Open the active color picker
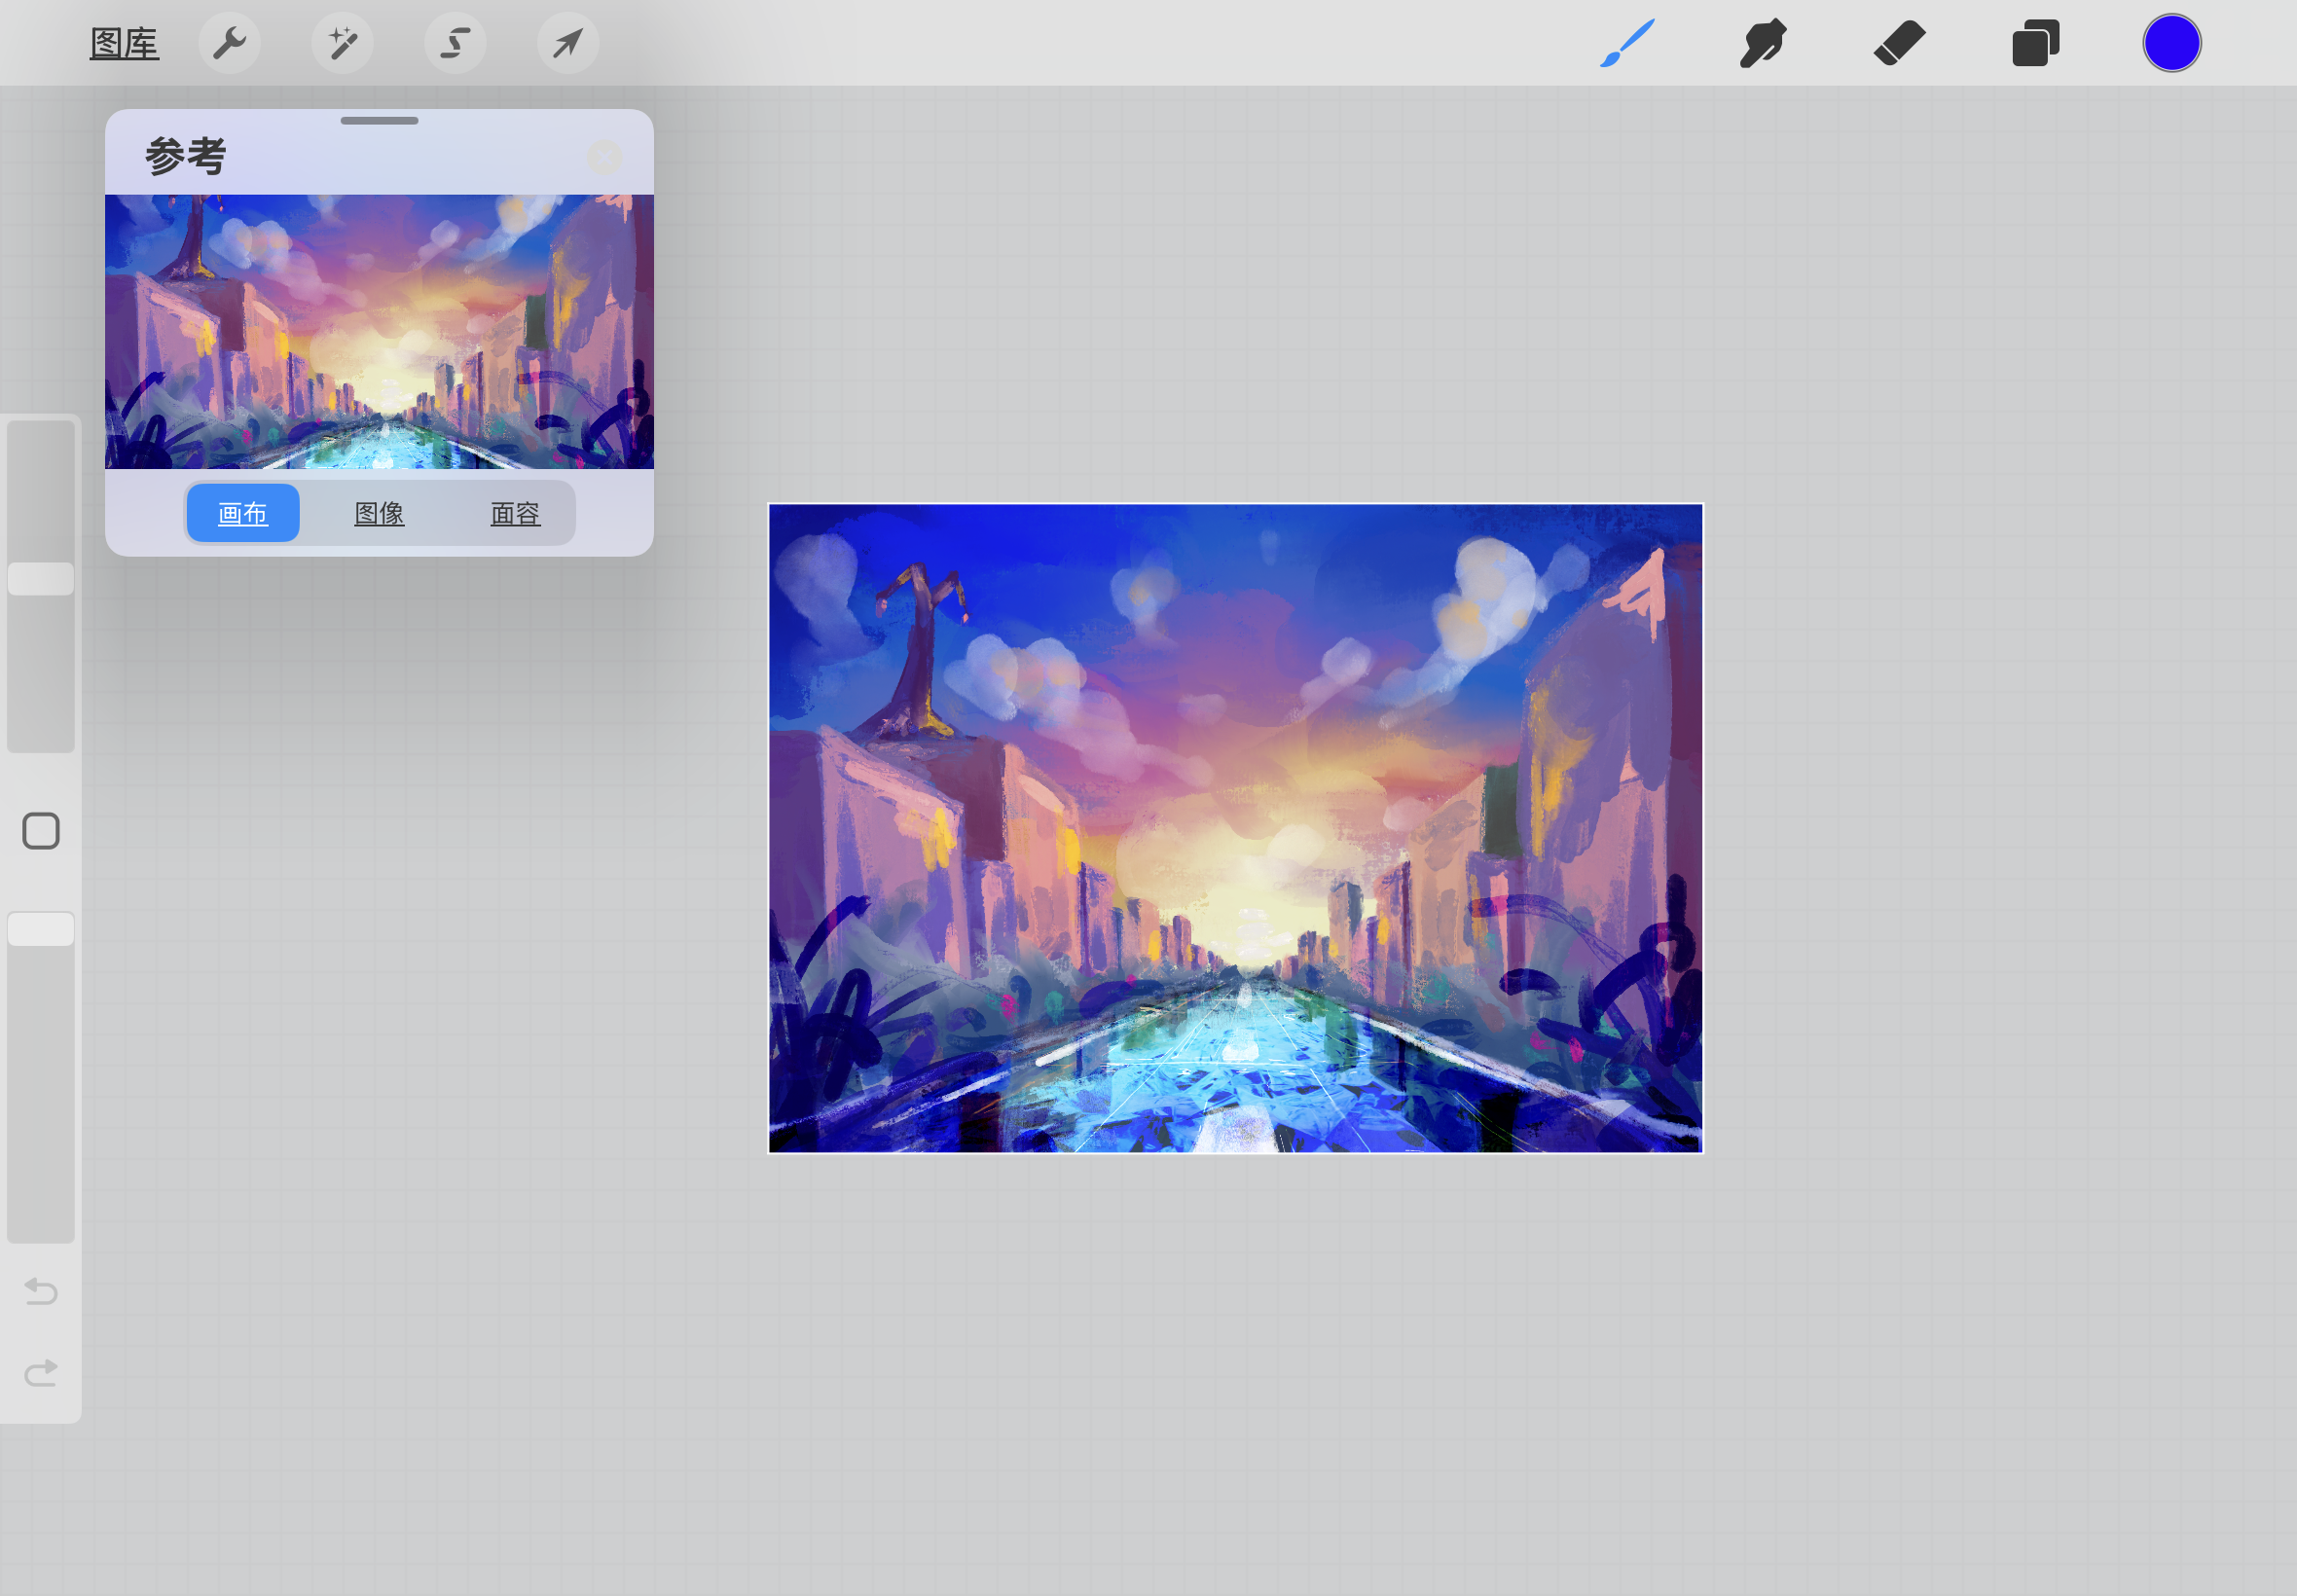This screenshot has height=1596, width=2297. pyautogui.click(x=2171, y=43)
